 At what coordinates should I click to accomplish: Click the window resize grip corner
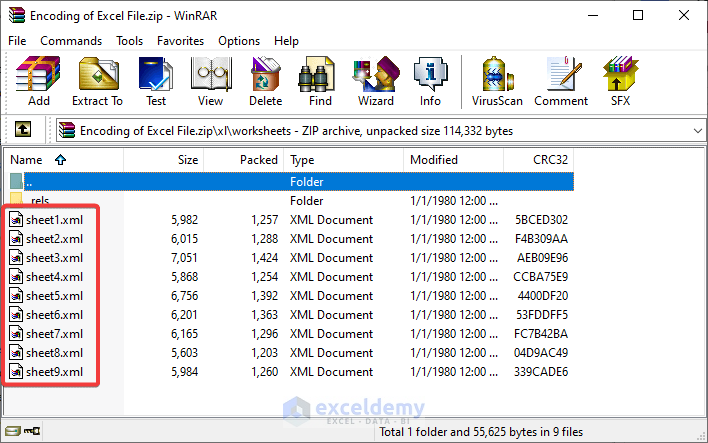coord(701,436)
